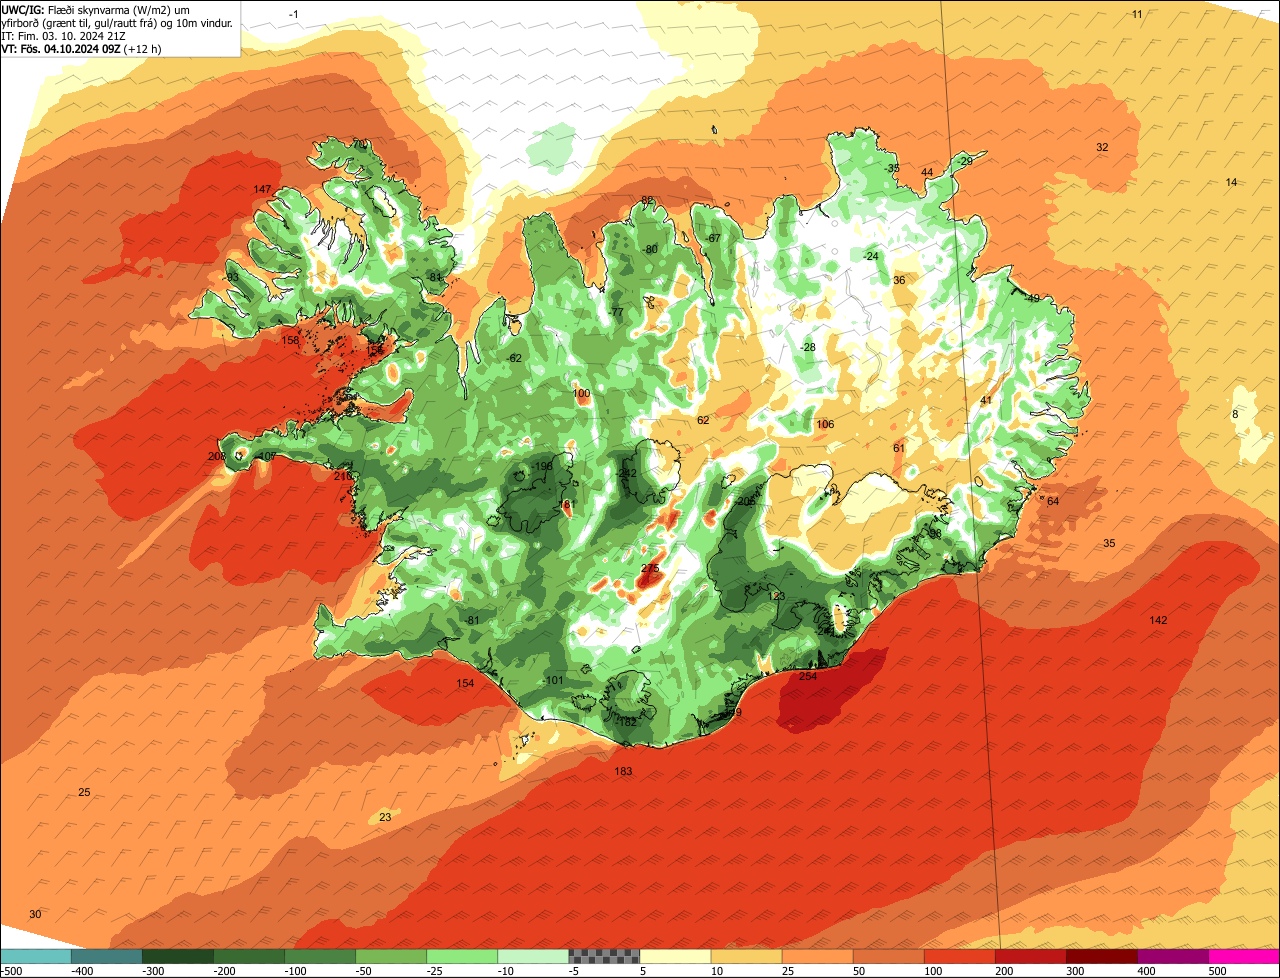The height and width of the screenshot is (978, 1280).
Task: Click the dark teal -400 to -300 legend swatch
Action: coord(107,956)
